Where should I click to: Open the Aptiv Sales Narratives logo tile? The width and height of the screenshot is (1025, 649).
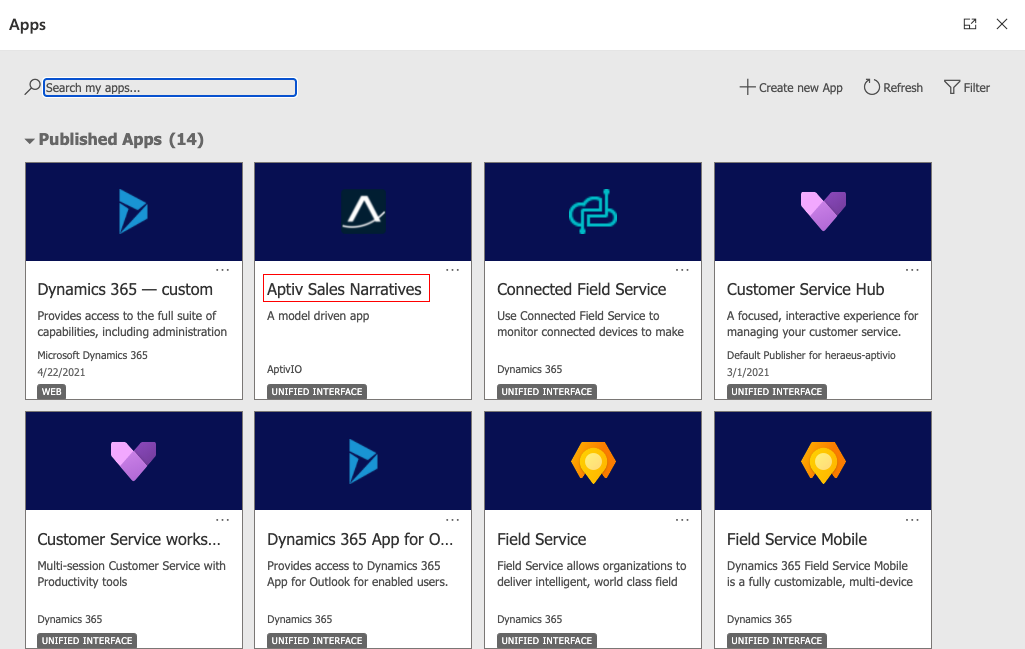click(x=363, y=211)
